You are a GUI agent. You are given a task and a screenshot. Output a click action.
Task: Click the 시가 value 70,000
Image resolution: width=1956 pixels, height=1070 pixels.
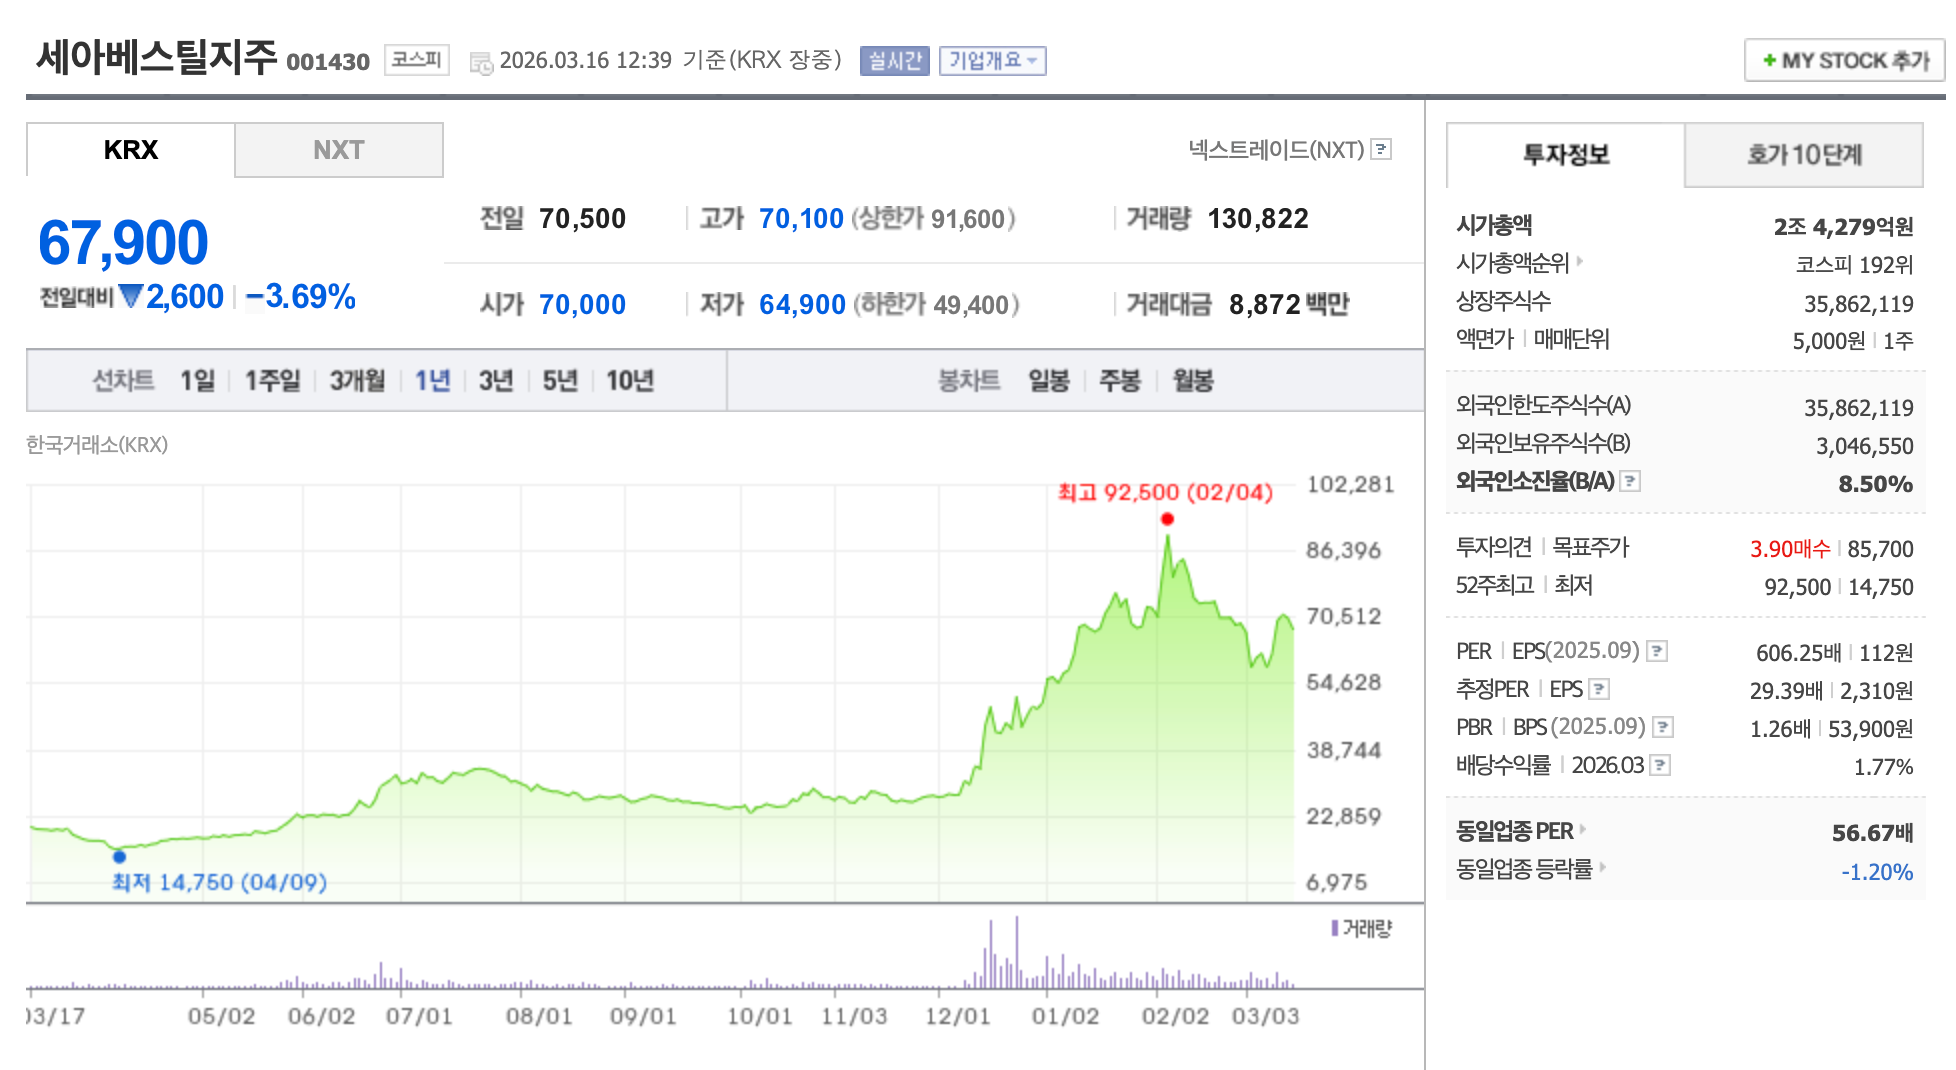tap(582, 304)
